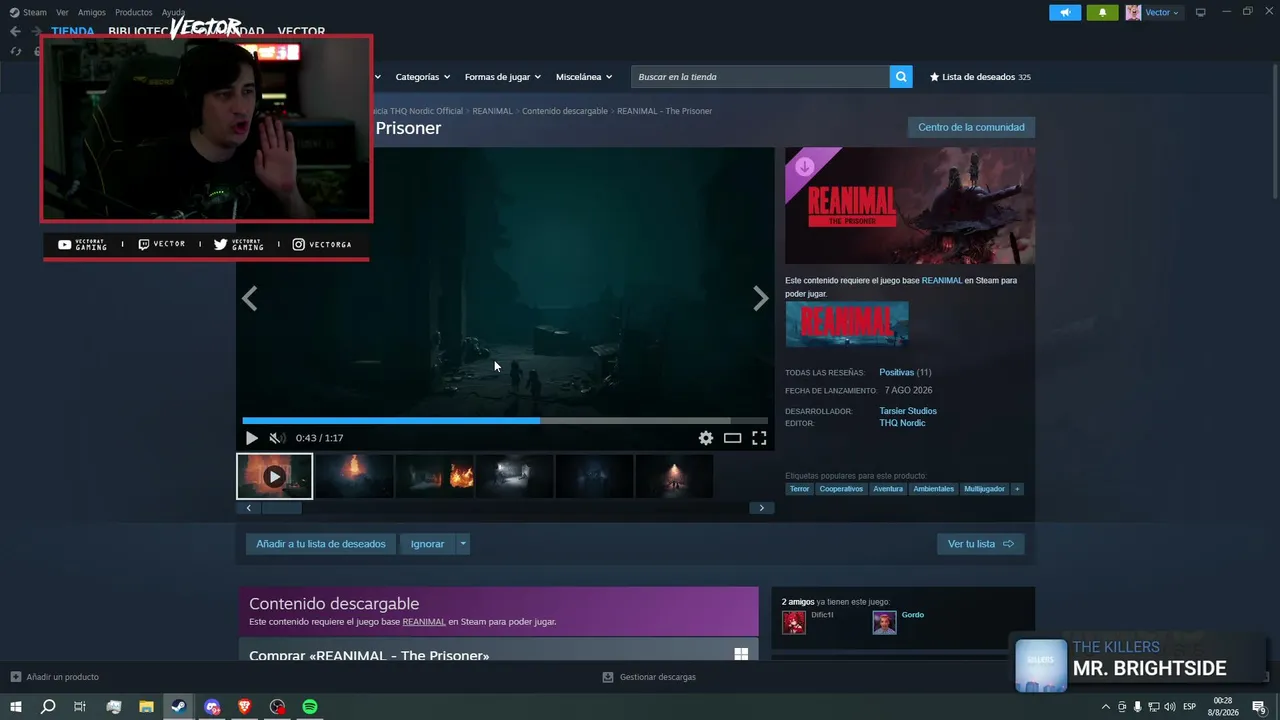Viewport: 1280px width, 720px height.
Task: Open Steam announcements megaphone button
Action: [x=1065, y=12]
